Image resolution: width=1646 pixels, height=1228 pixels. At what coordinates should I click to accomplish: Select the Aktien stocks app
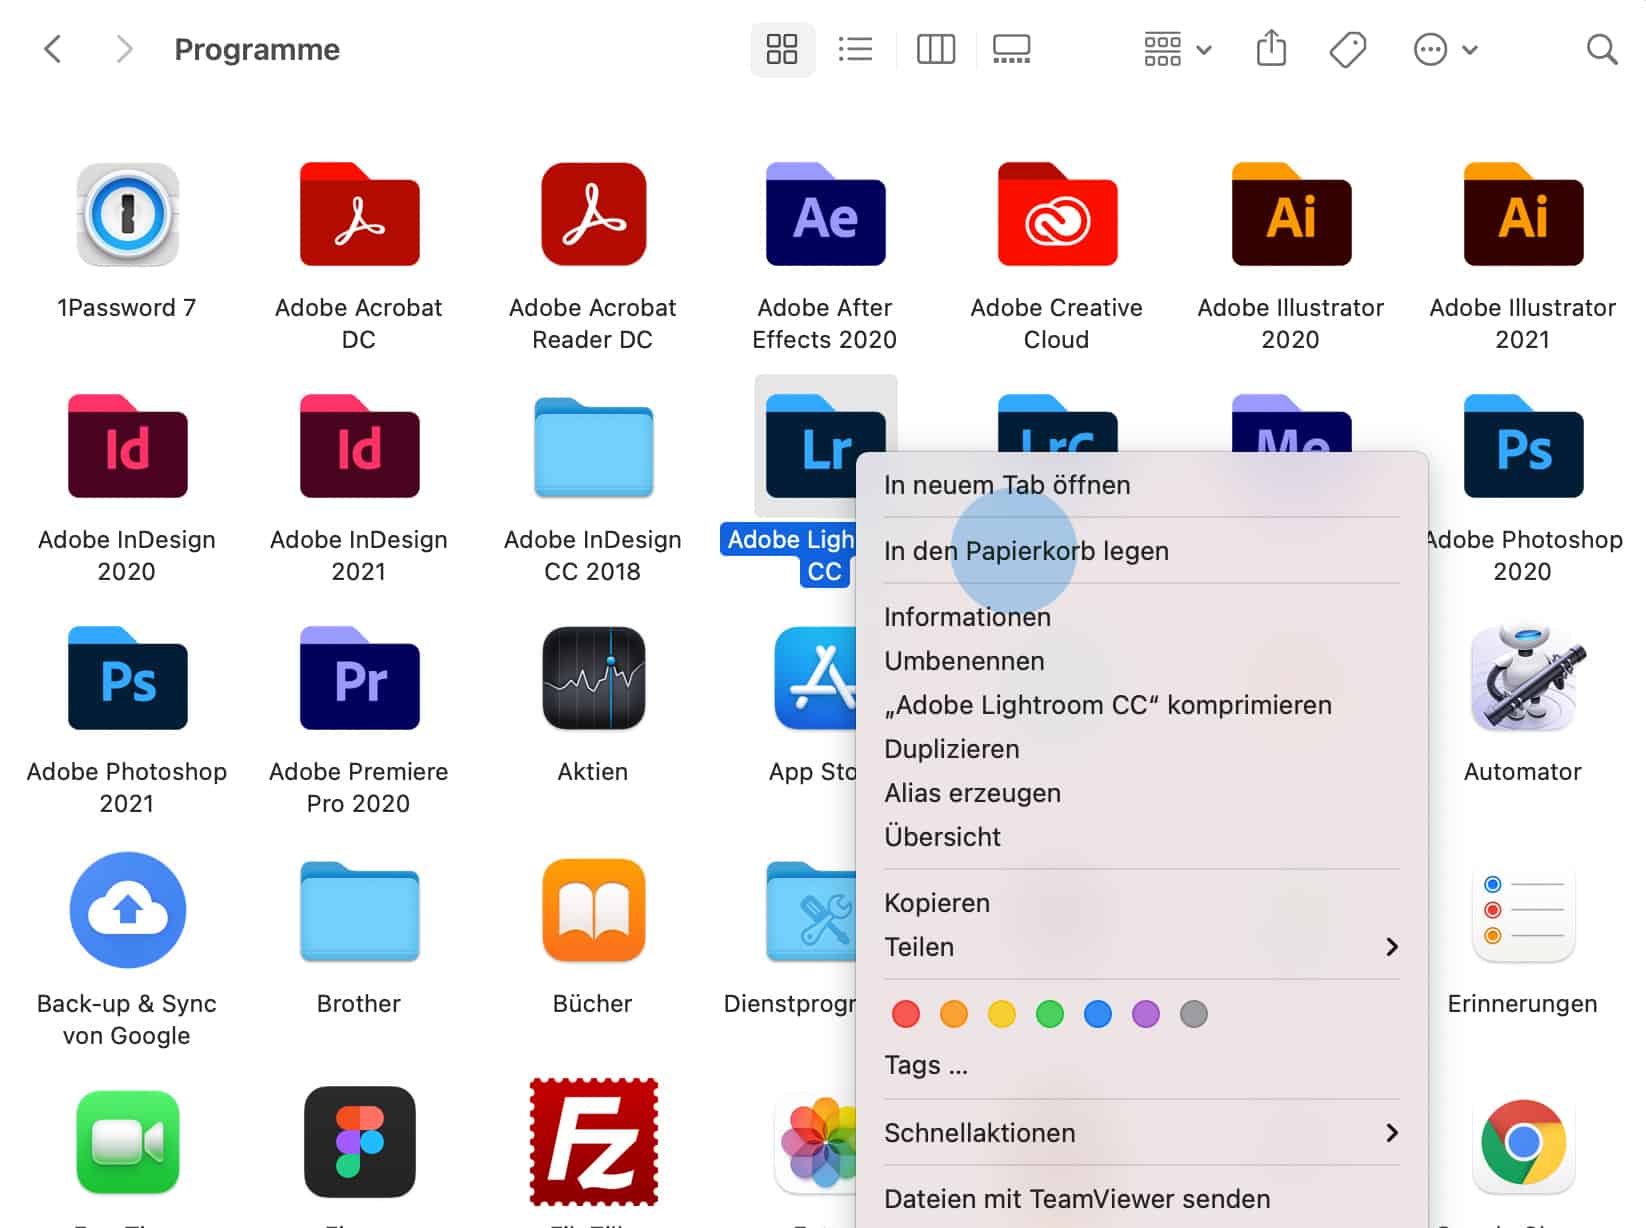593,678
